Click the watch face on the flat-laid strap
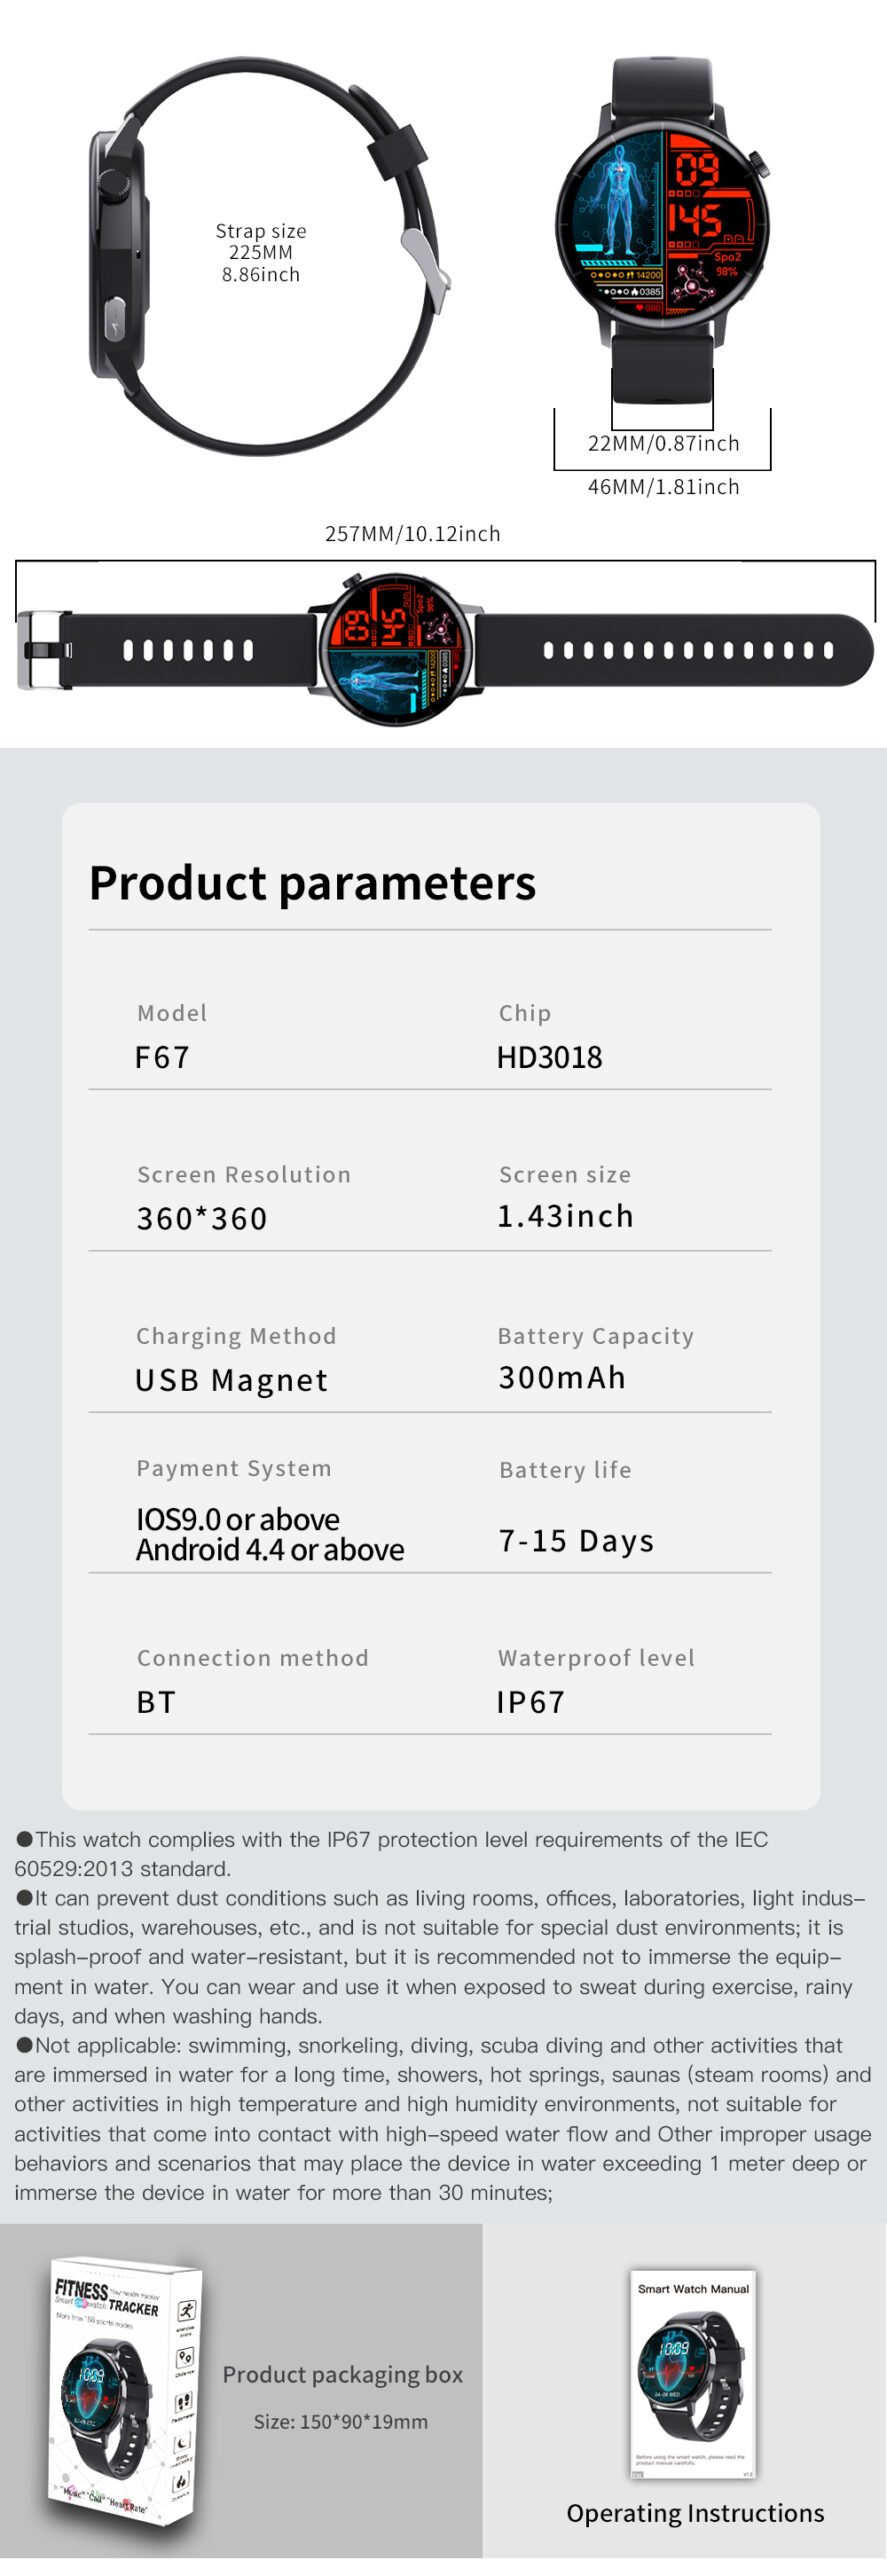 point(396,649)
